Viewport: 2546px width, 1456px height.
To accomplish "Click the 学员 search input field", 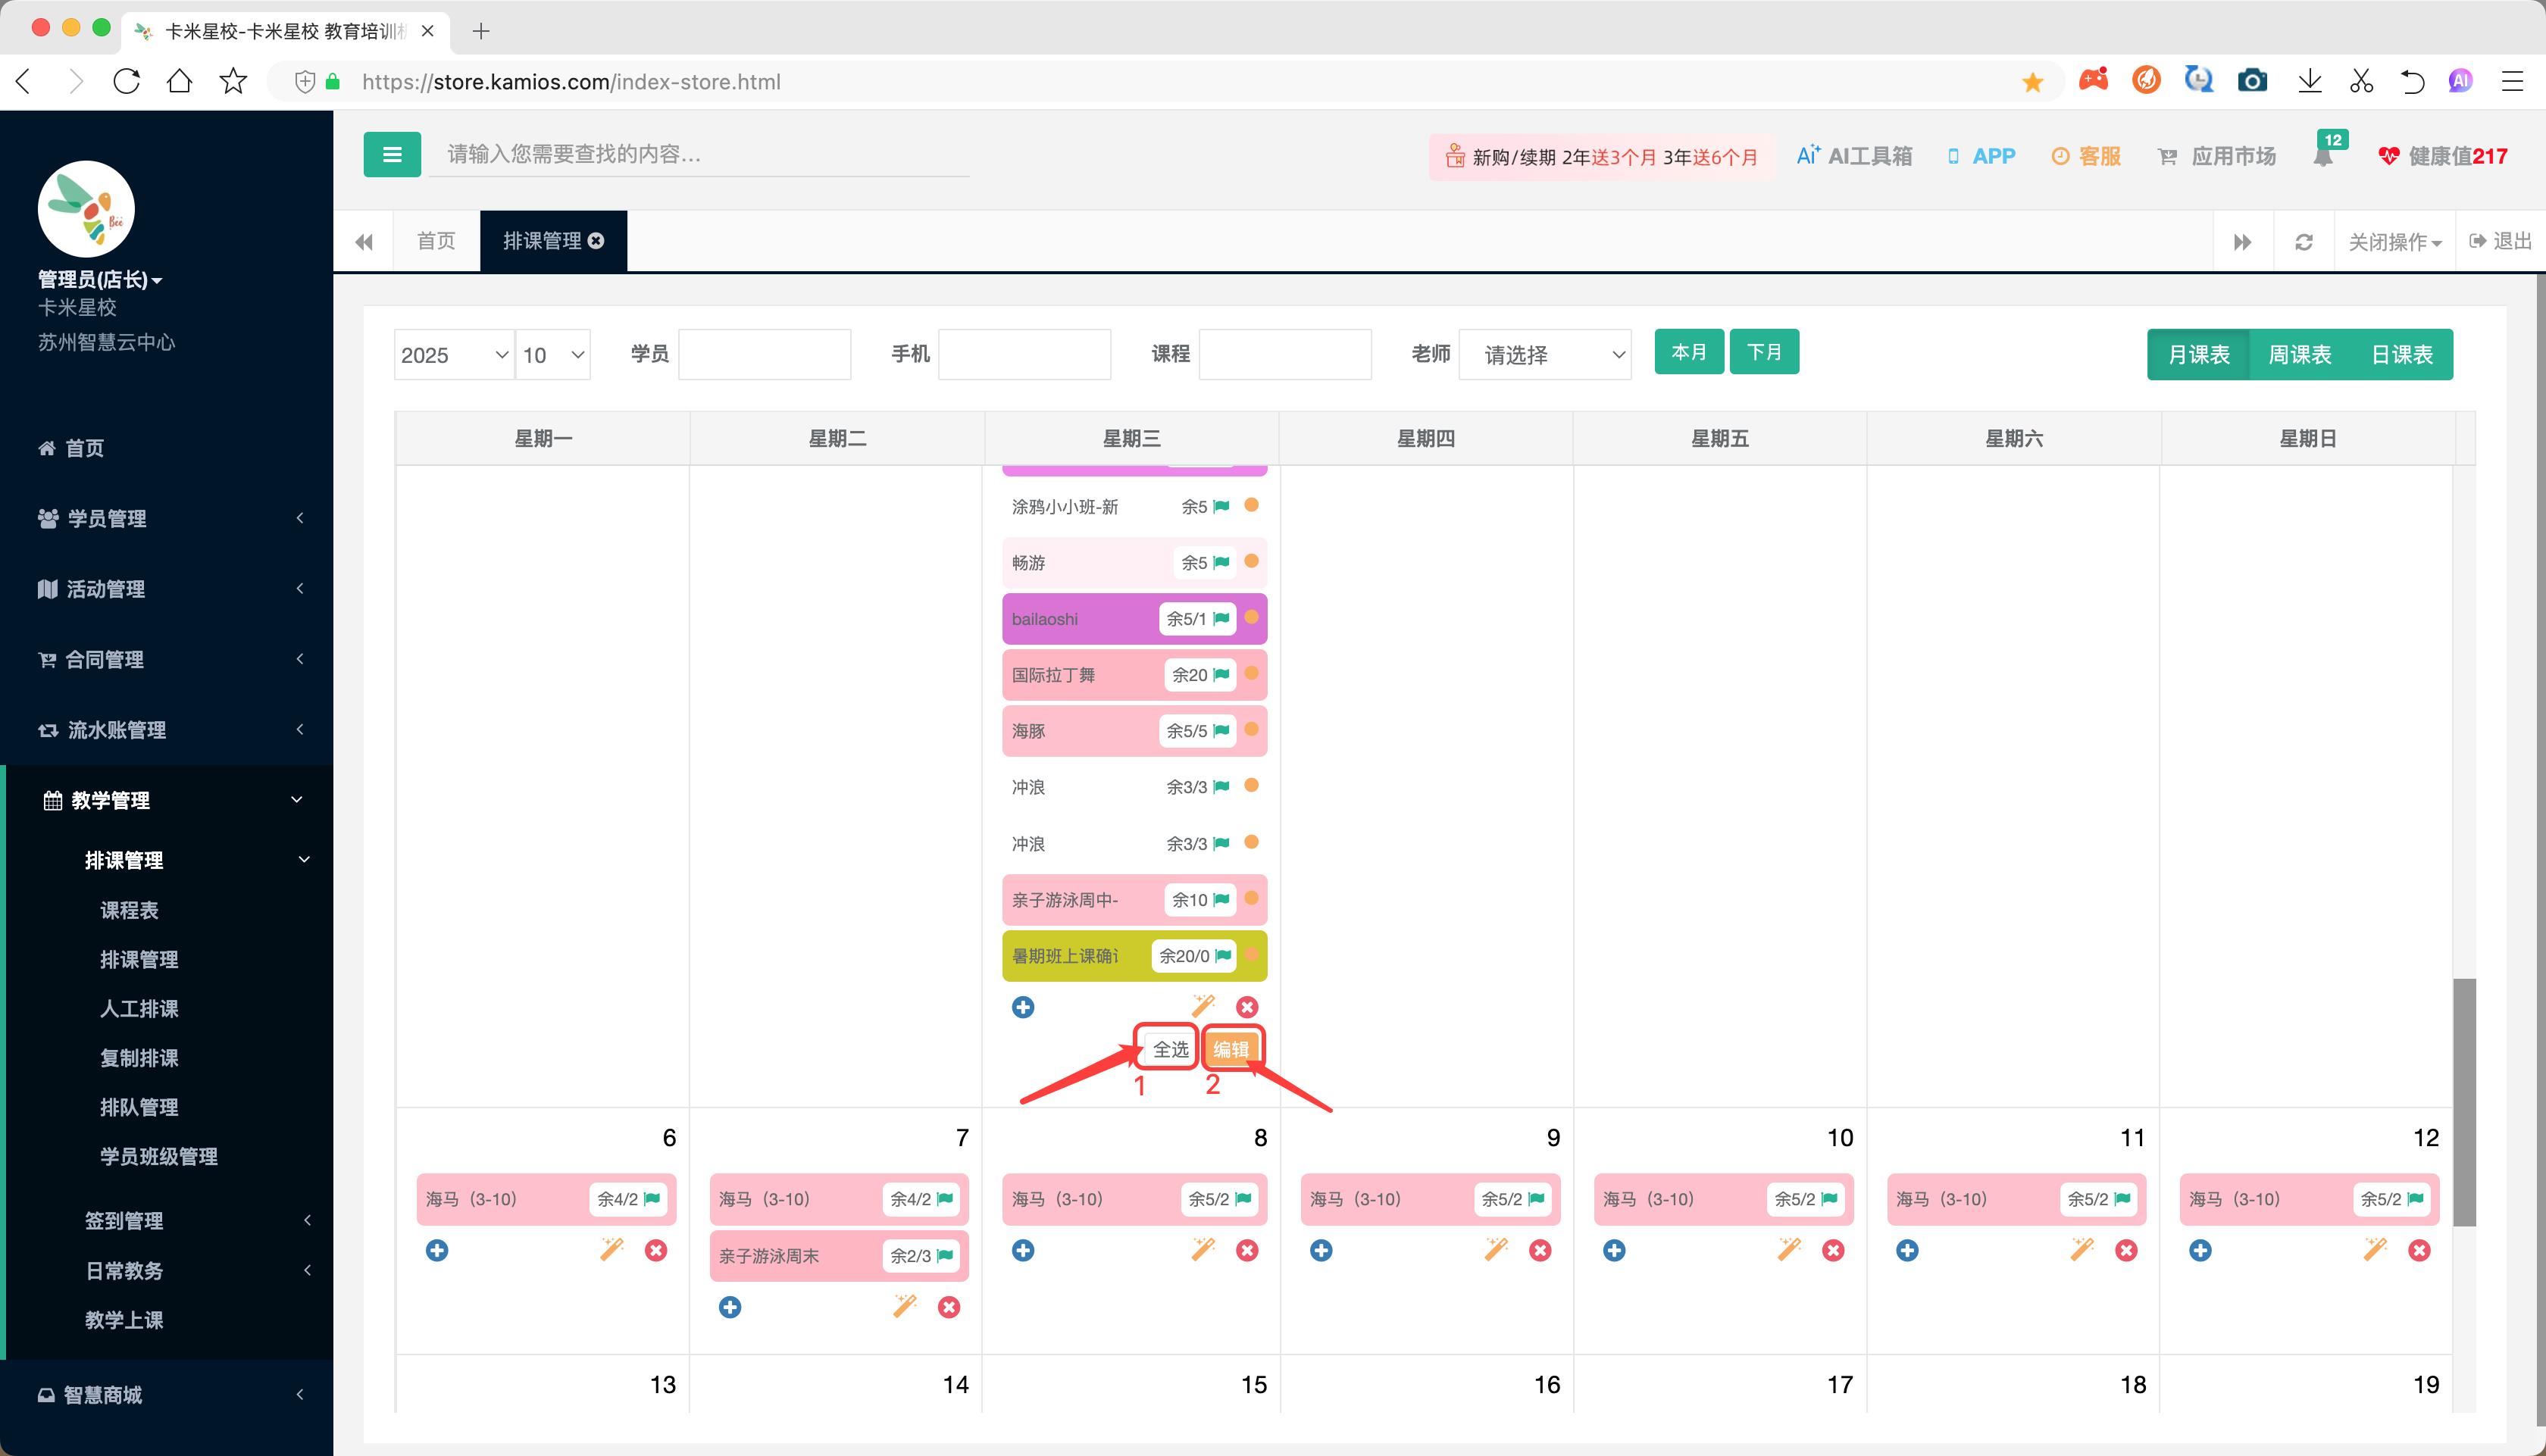I will coord(765,355).
